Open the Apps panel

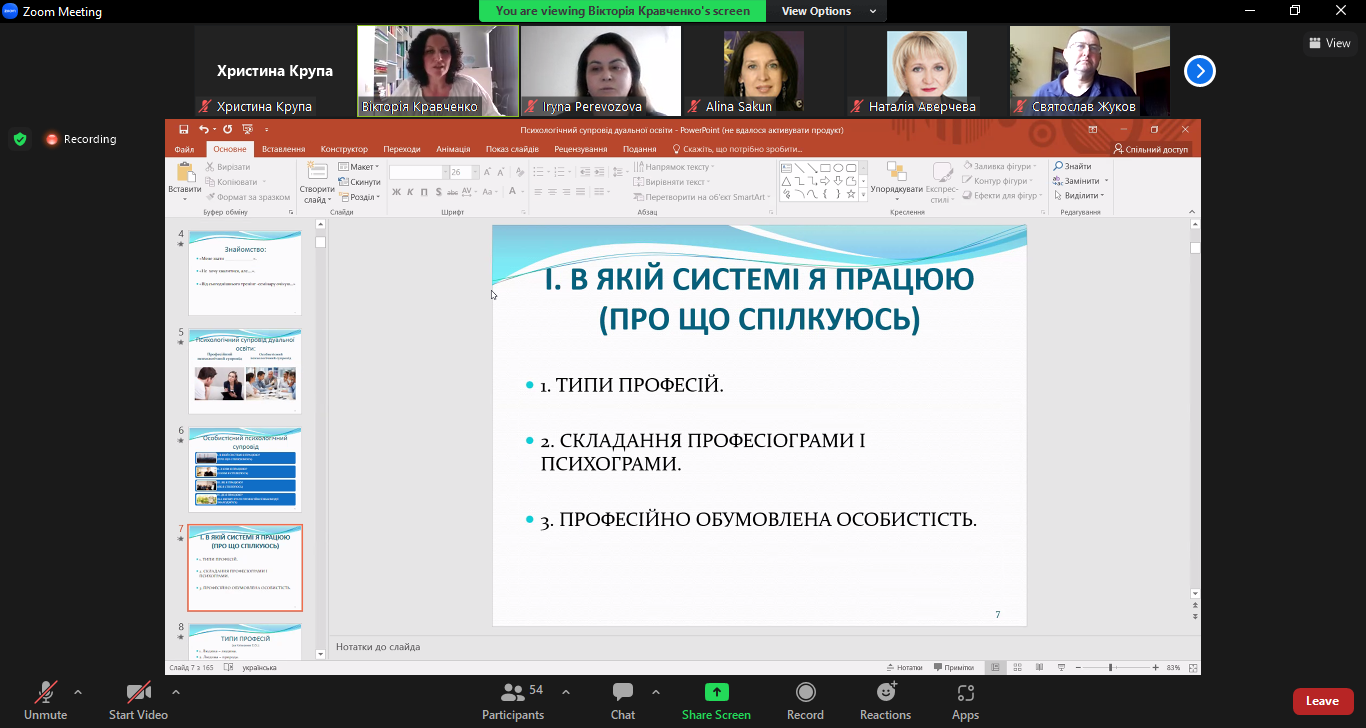click(965, 699)
